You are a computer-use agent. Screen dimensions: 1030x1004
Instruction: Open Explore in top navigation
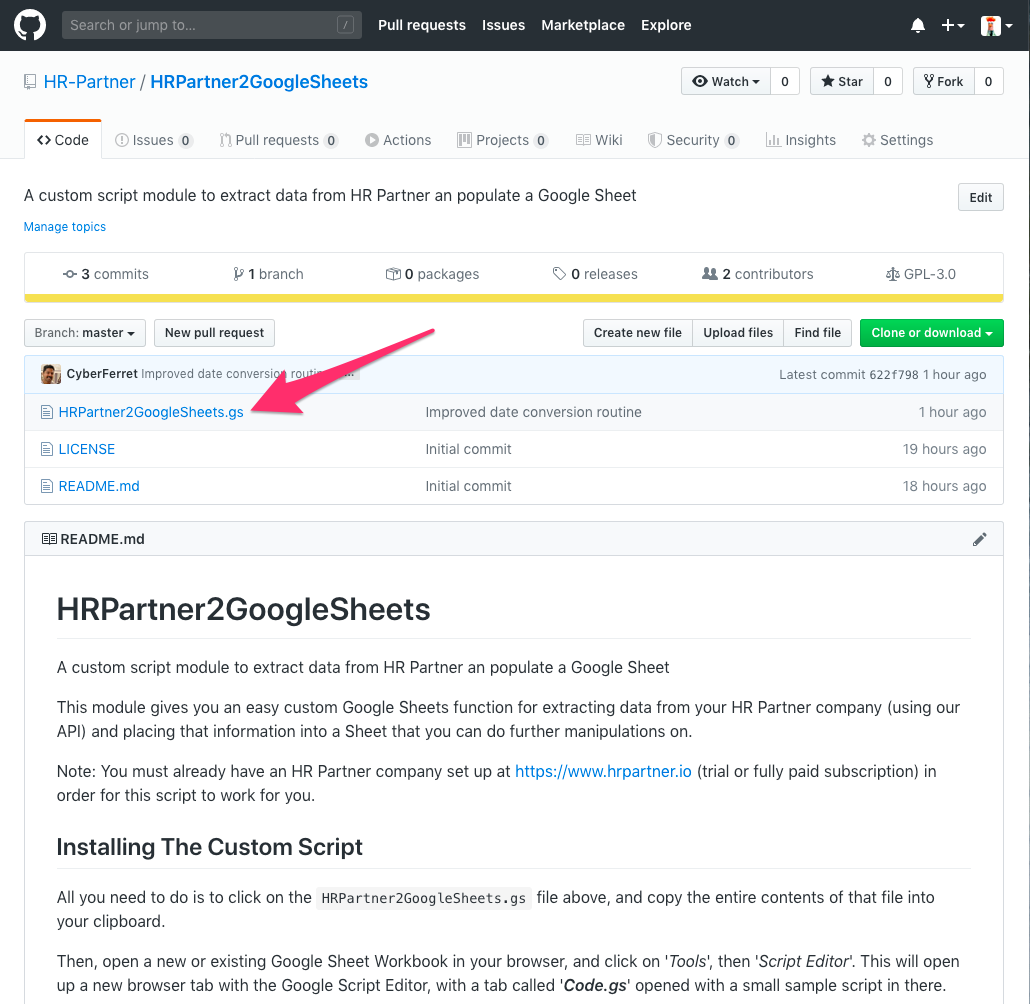666,25
